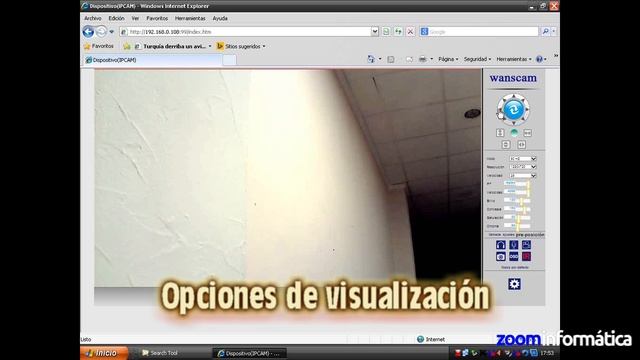Click the OSD icon in wanscam panel
This screenshot has width=640, height=360.
point(514,256)
